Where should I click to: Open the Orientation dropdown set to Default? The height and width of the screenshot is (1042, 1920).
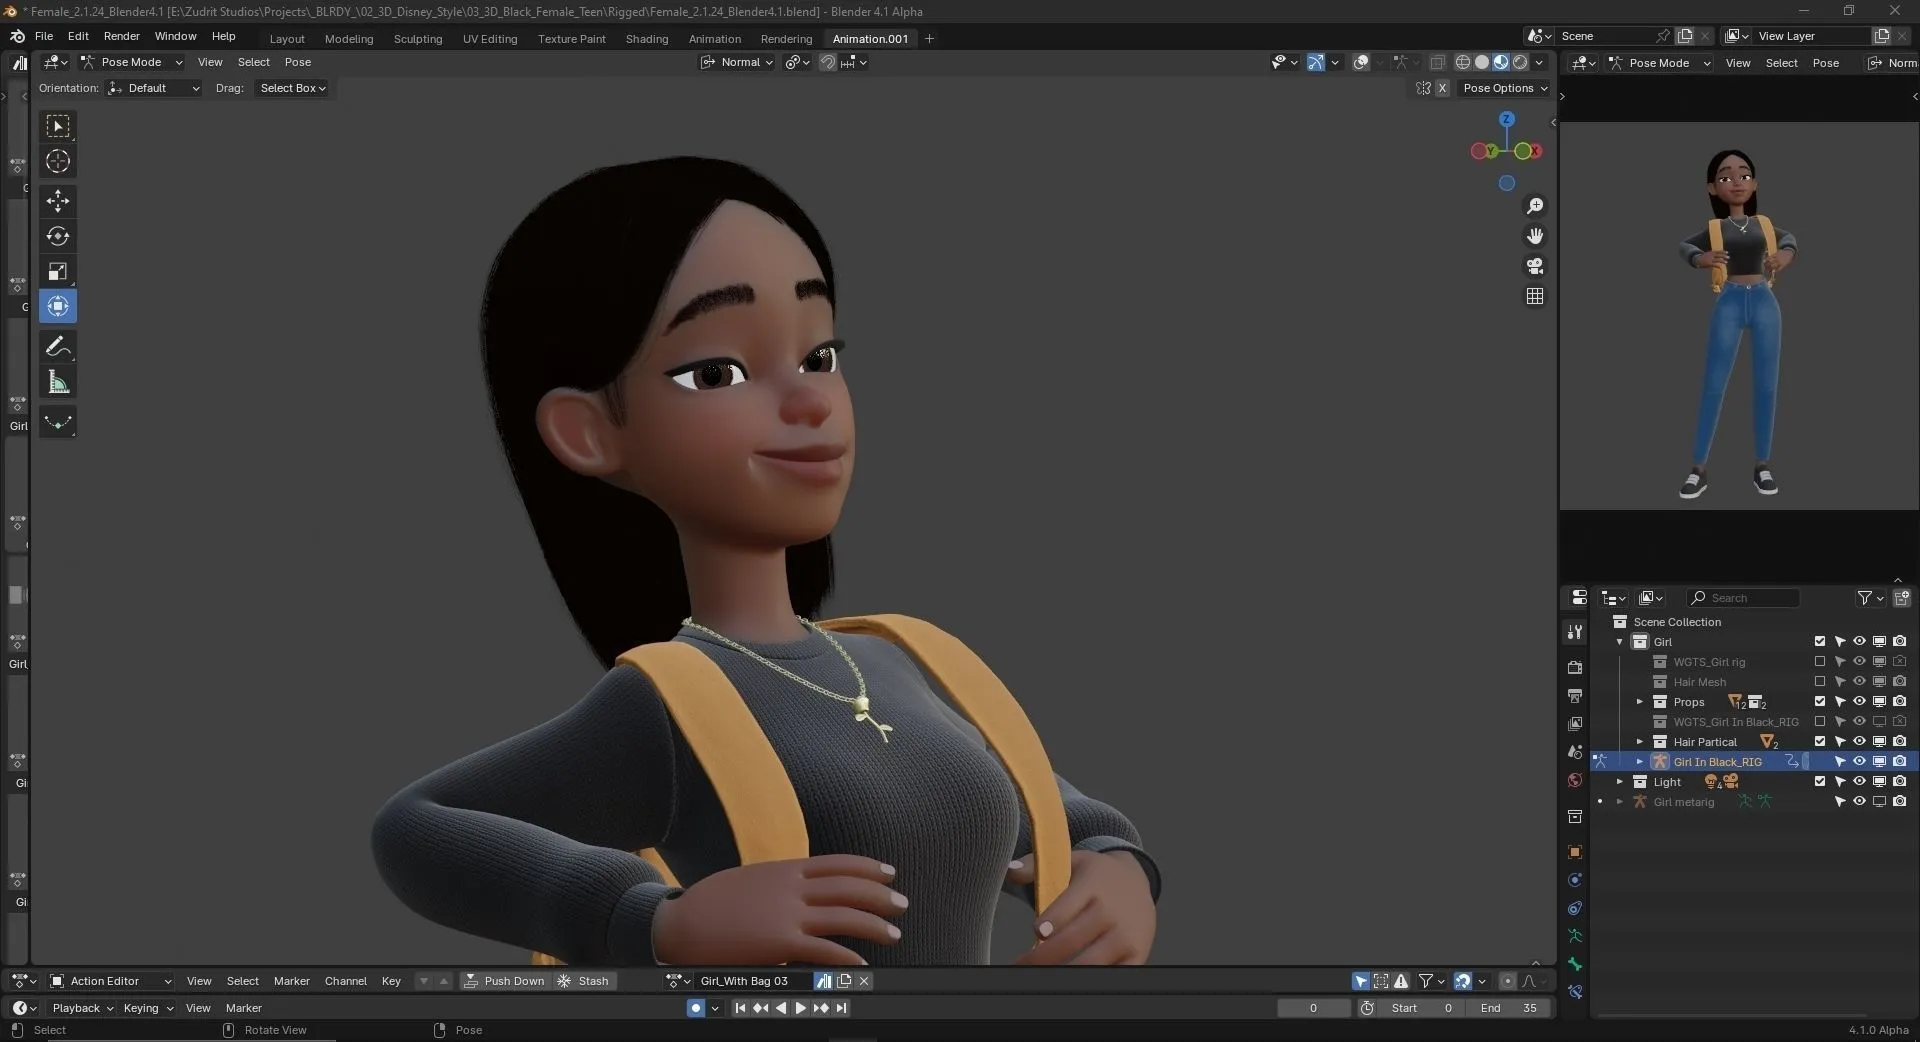[153, 88]
